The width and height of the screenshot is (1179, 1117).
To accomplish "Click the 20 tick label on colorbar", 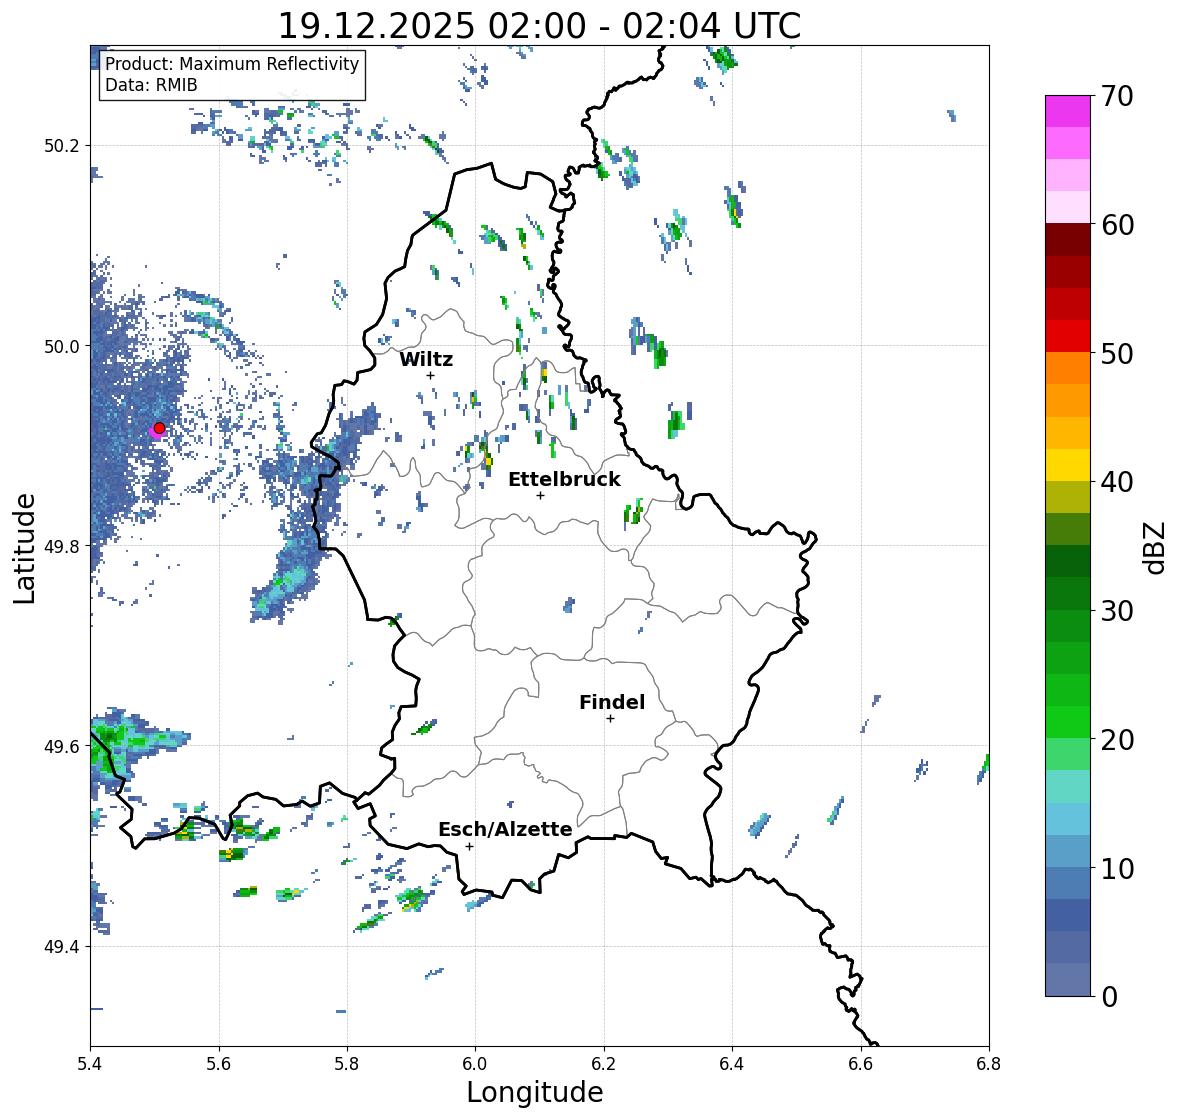I will coord(1117,740).
